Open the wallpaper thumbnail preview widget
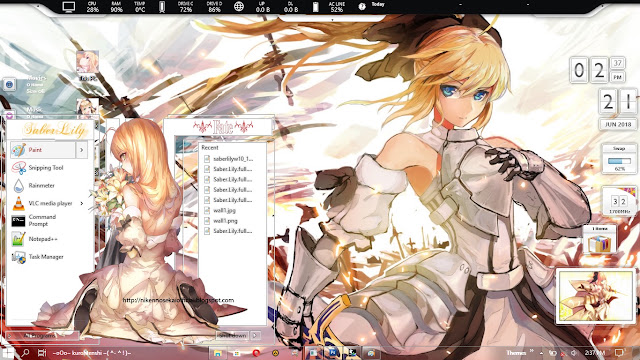The height and width of the screenshot is (360, 640). (596, 296)
